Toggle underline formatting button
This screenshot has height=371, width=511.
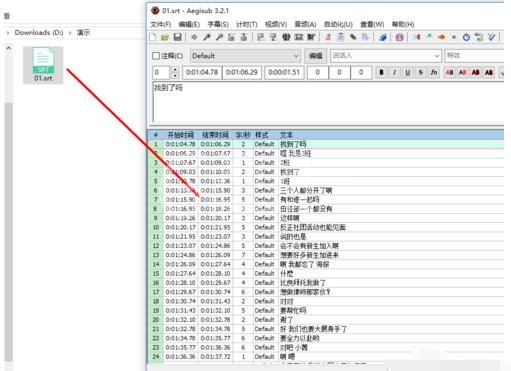pyautogui.click(x=407, y=72)
